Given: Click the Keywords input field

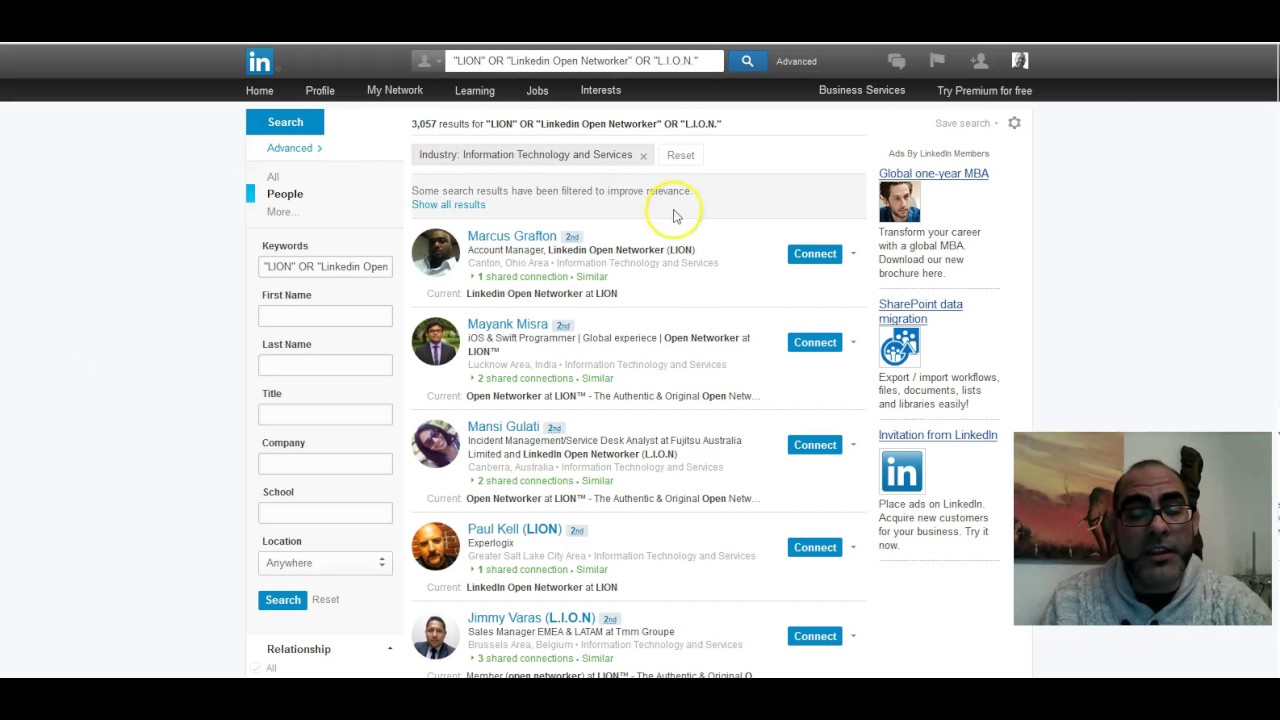Looking at the screenshot, I should click(325, 267).
